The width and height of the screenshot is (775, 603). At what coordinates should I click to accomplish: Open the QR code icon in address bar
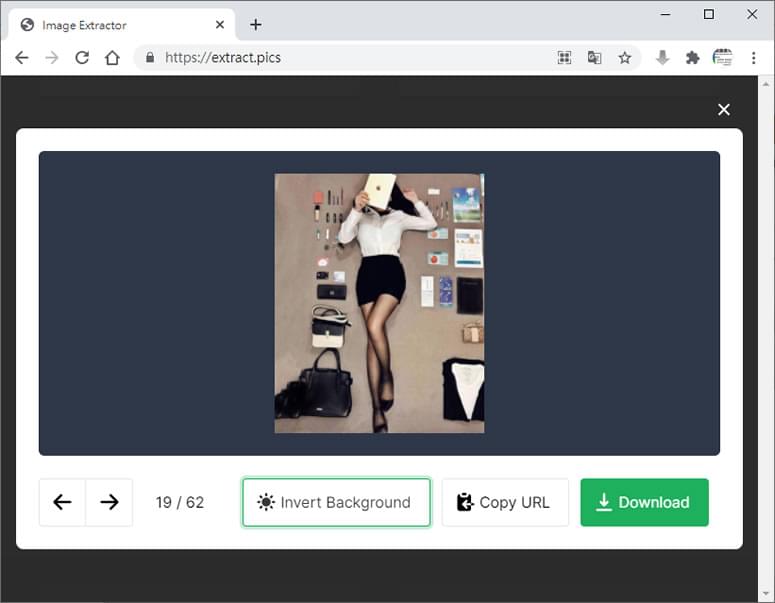point(564,58)
